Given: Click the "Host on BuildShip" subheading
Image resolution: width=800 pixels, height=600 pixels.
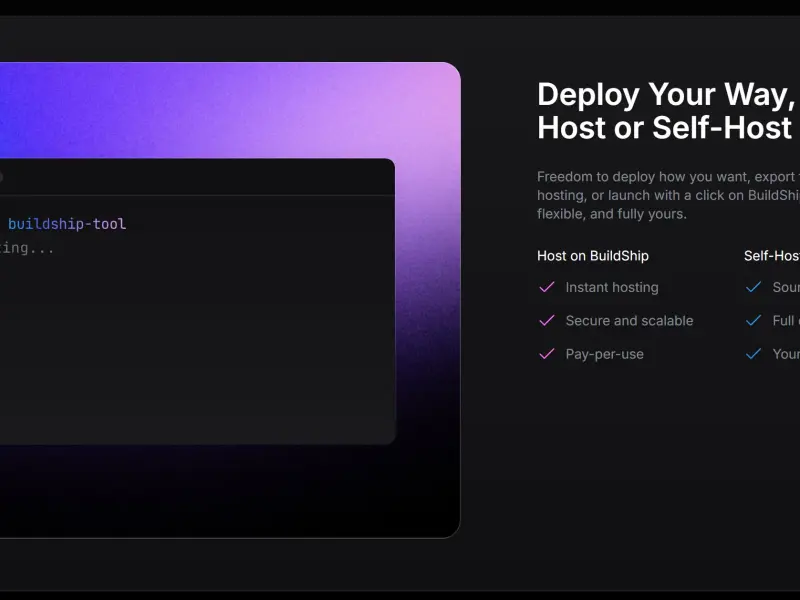Looking at the screenshot, I should click(593, 256).
